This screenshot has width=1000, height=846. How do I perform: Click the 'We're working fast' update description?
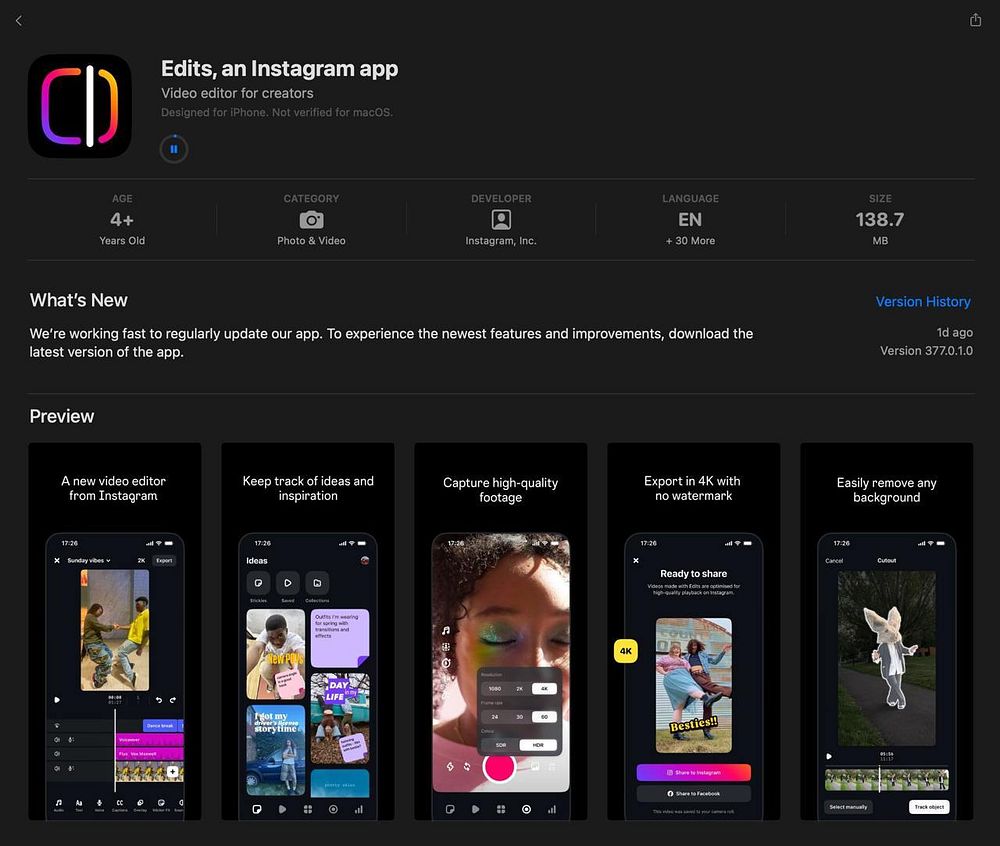pyautogui.click(x=391, y=342)
